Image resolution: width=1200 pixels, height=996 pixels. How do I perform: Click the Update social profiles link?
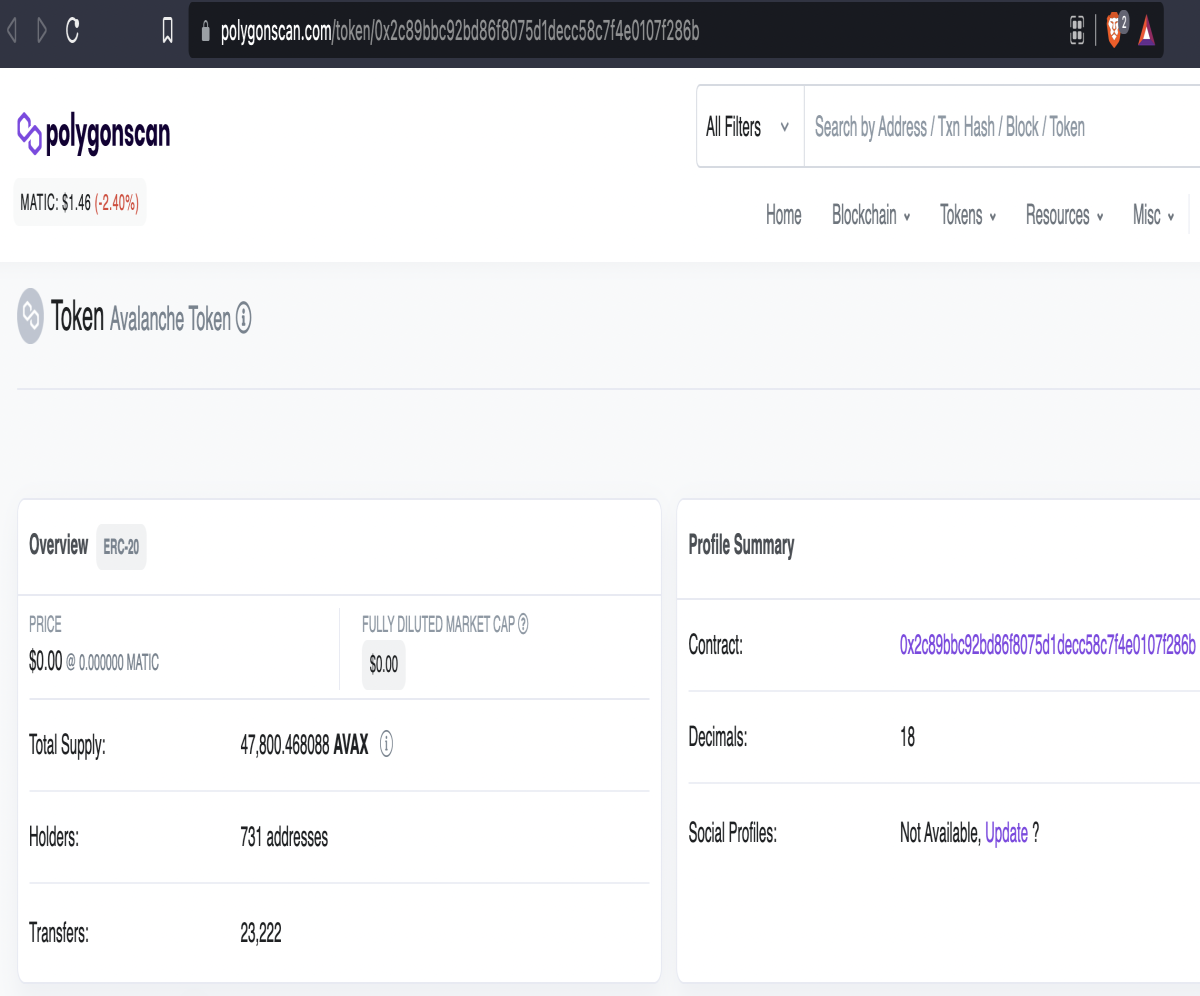pyautogui.click(x=1006, y=833)
